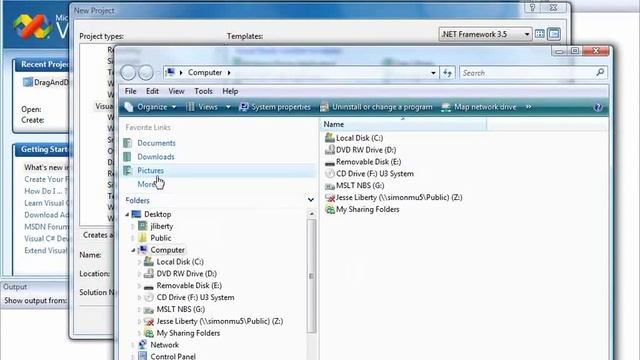Click the magnifier search icon
Viewport: 640px width, 360px height.
tap(600, 73)
